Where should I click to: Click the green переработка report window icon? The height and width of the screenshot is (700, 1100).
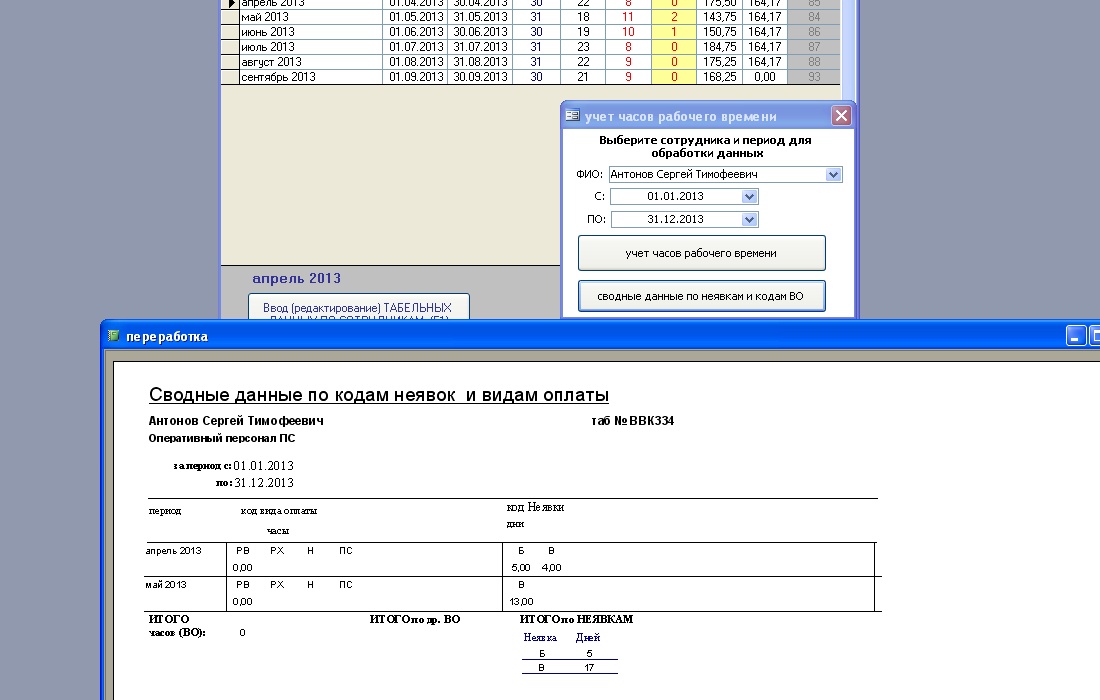tap(114, 336)
